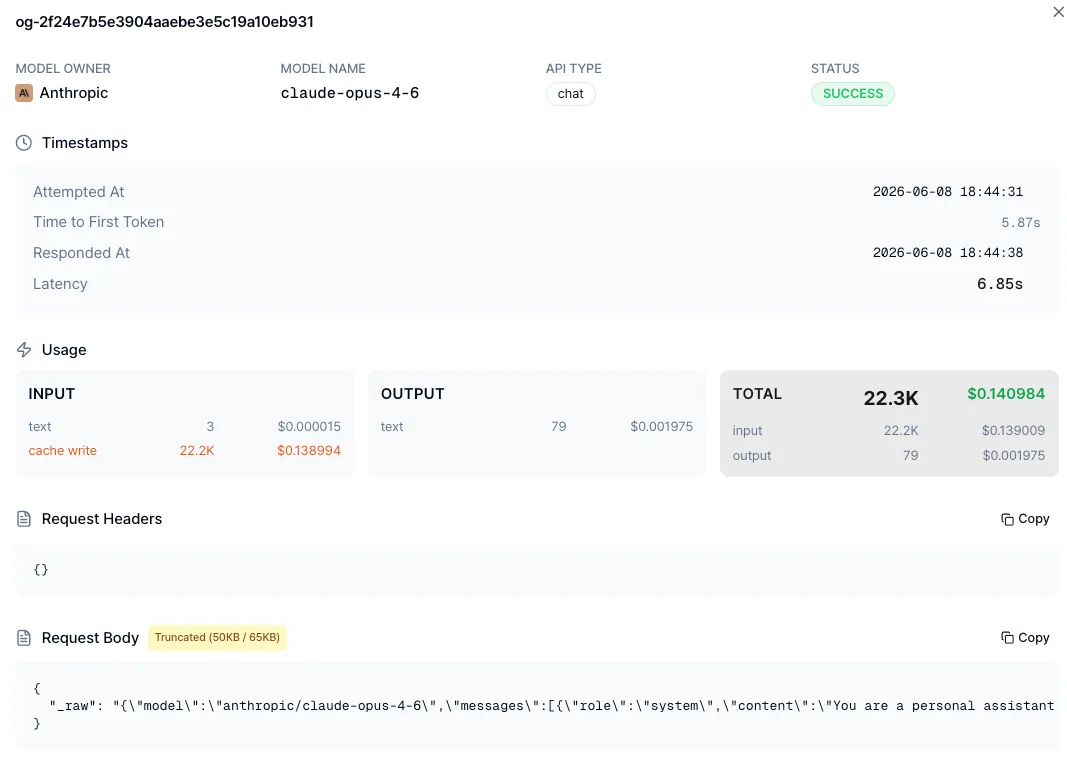Select the claude-opus-4-6 model name
The width and height of the screenshot is (1067, 760).
point(350,93)
